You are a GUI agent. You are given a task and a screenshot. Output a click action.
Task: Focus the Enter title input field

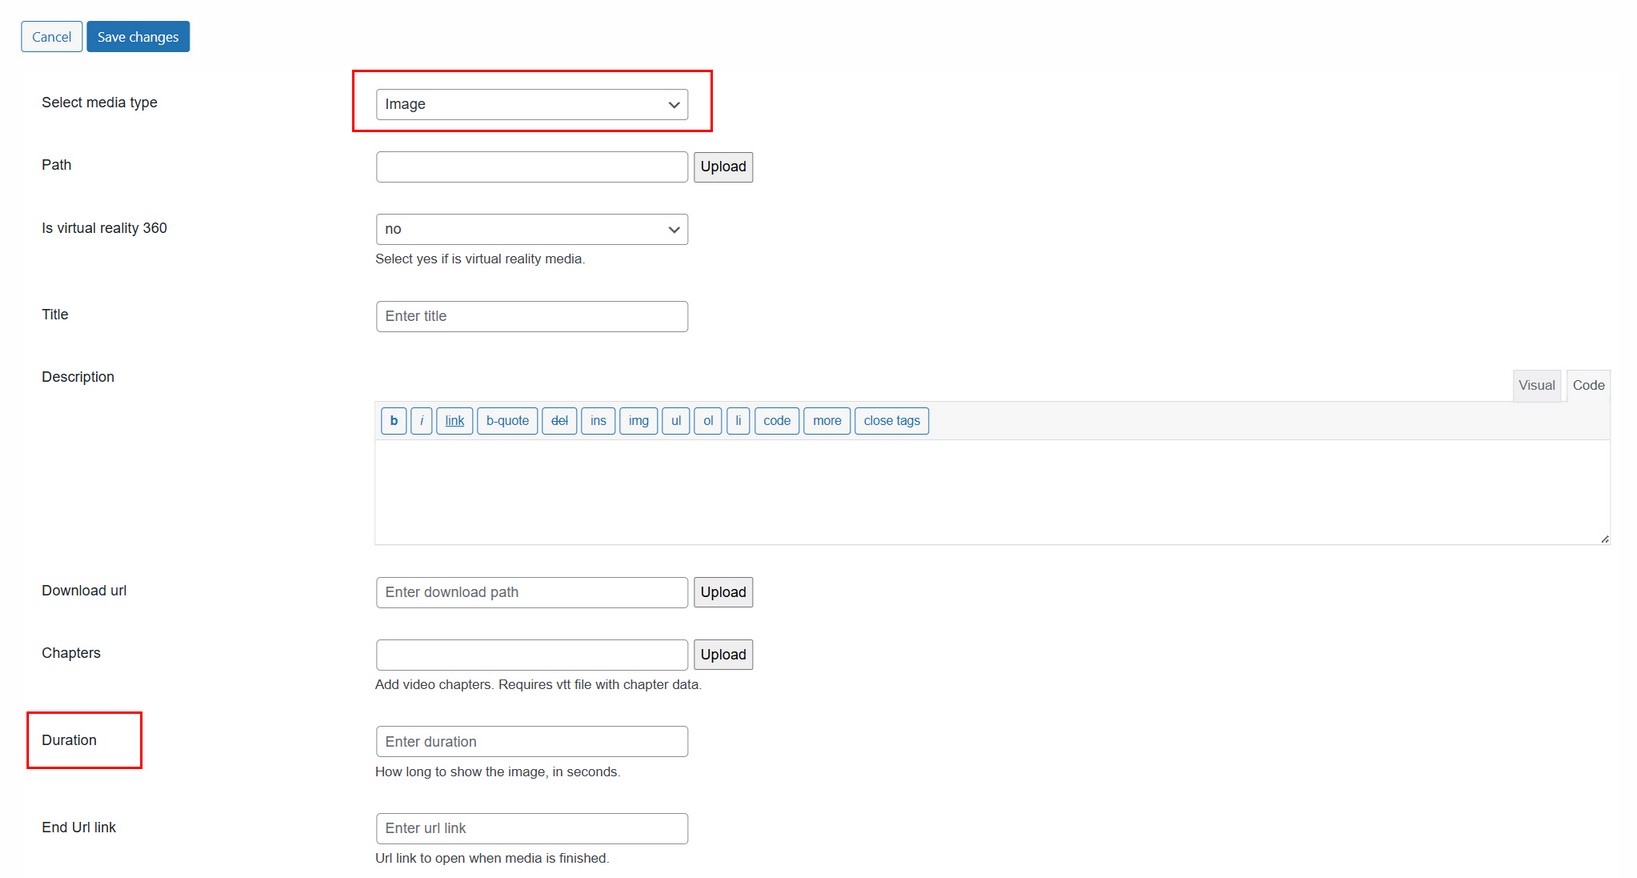531,316
